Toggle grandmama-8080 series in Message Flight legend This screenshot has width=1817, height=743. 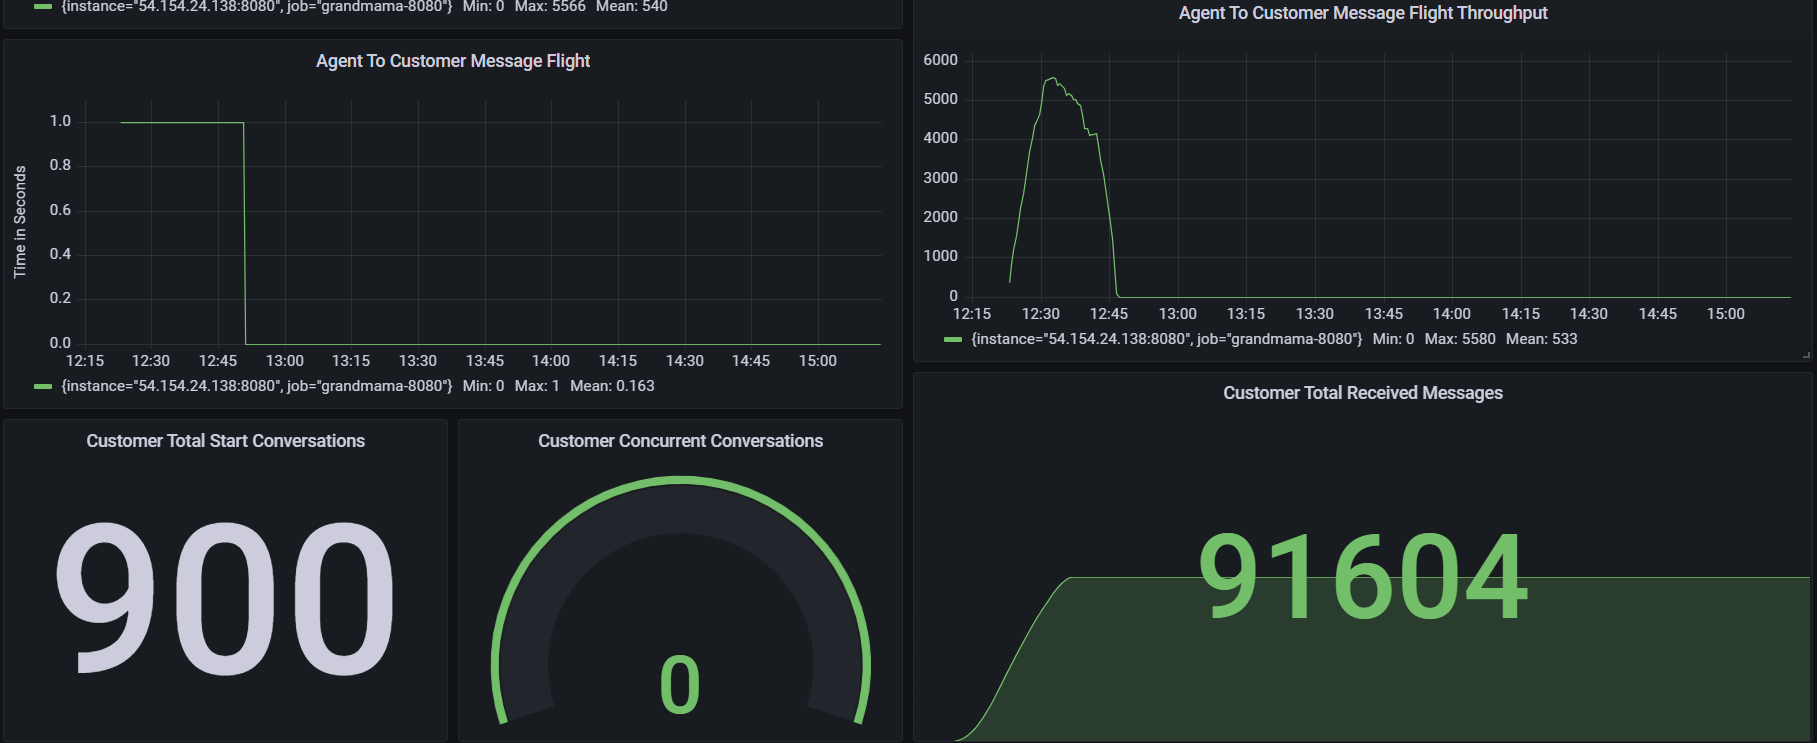(x=256, y=386)
